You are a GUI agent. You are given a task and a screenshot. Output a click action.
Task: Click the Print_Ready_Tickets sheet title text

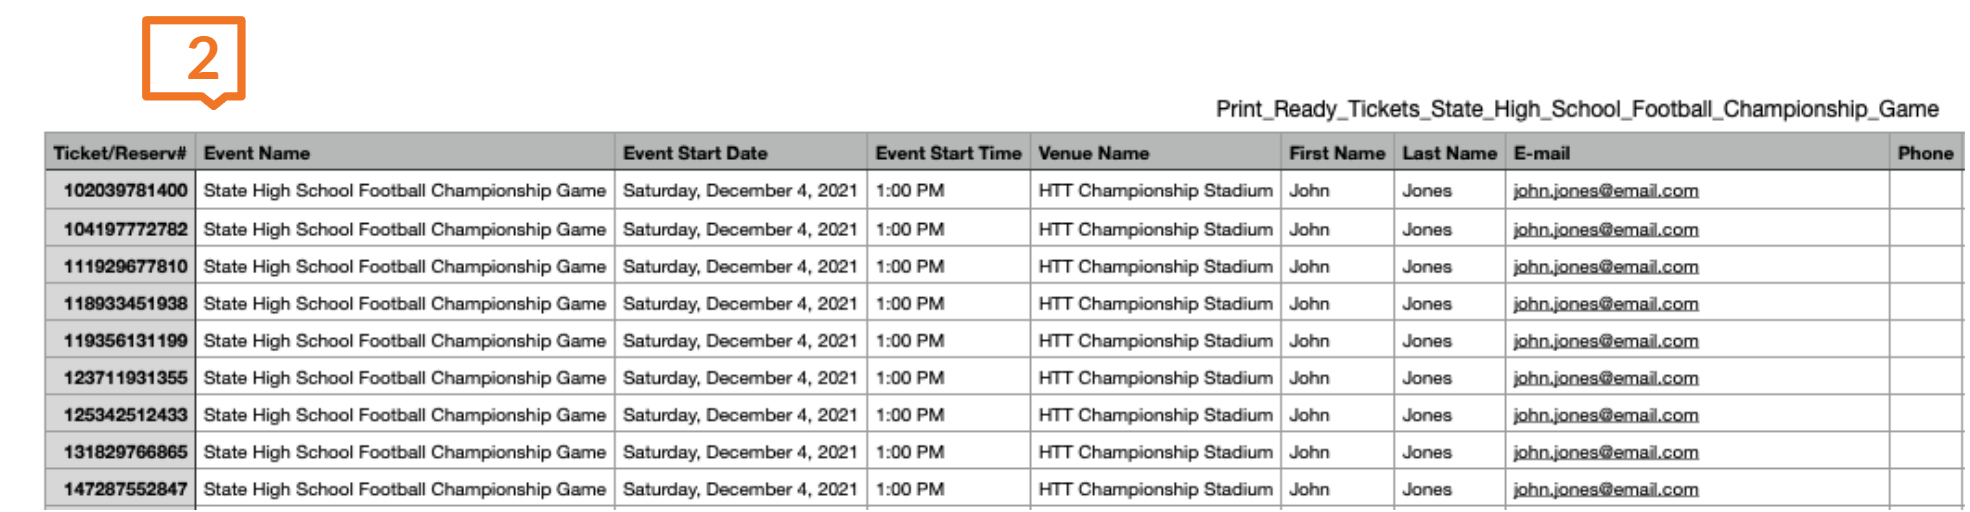pos(1577,109)
